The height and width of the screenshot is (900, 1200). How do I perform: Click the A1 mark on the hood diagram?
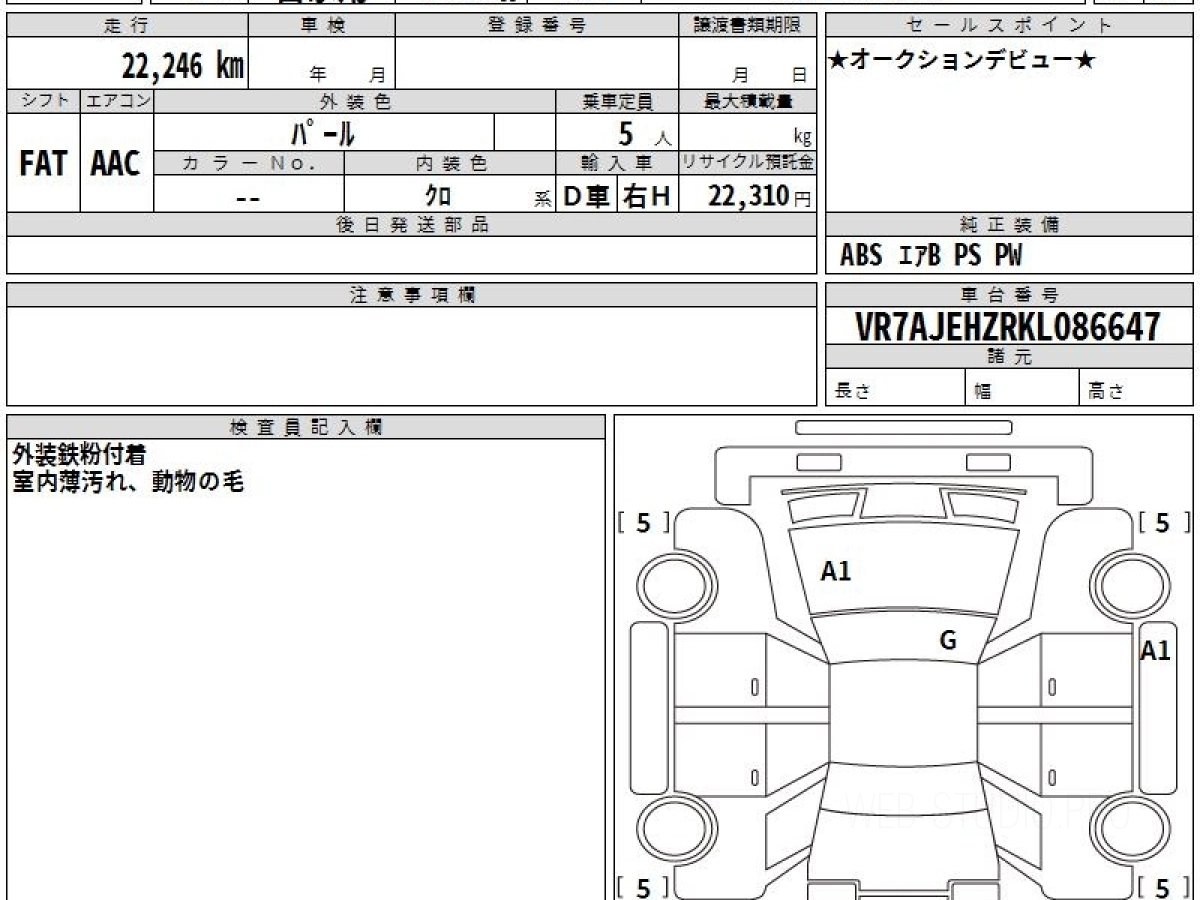click(835, 571)
